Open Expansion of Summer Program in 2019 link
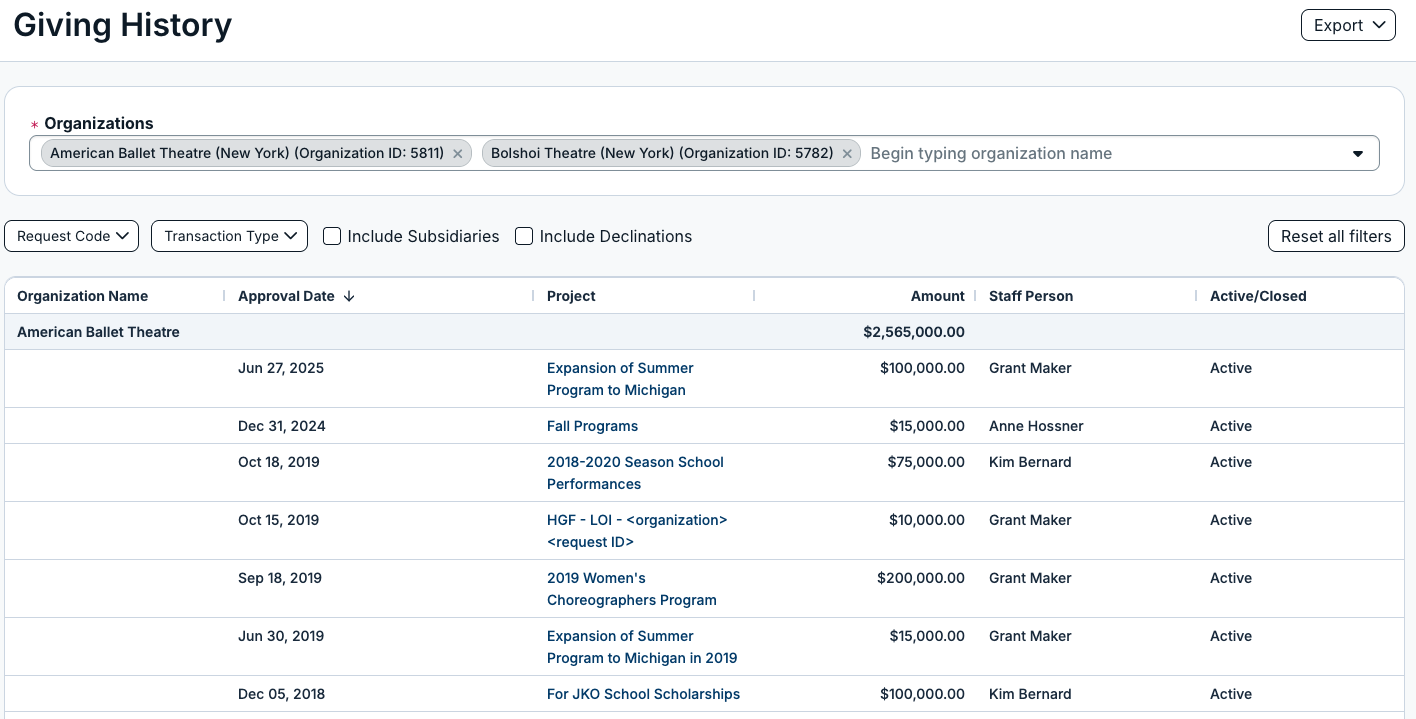 tap(642, 647)
